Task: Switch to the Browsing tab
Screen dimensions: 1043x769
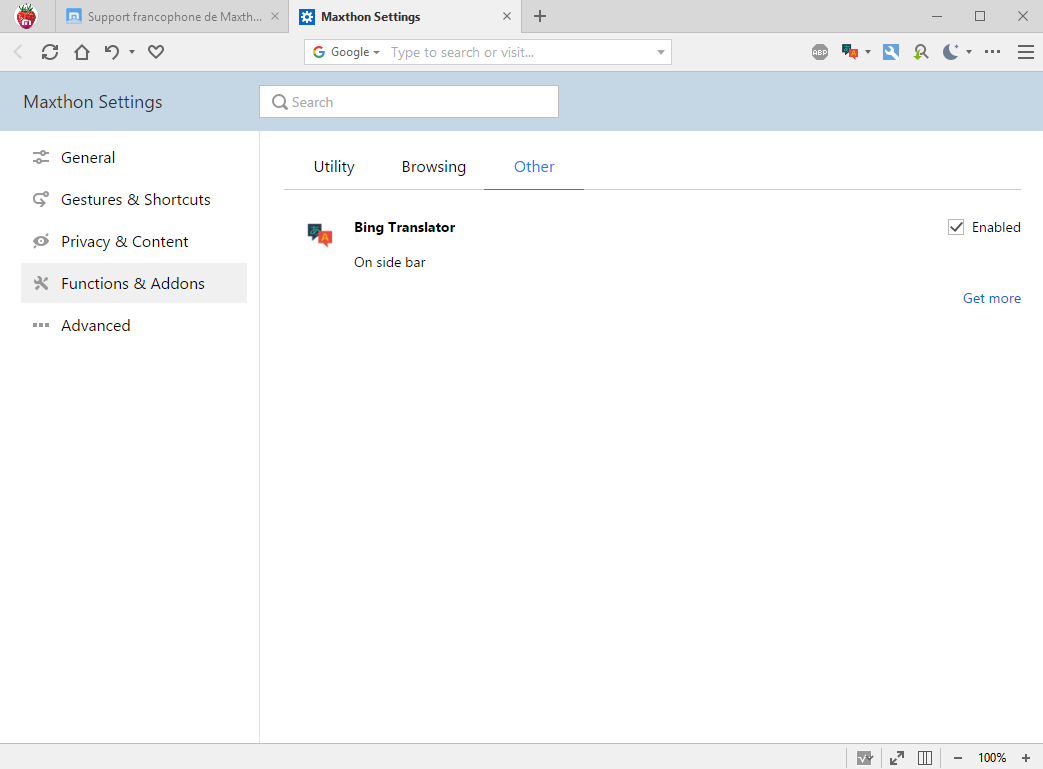Action: [x=434, y=167]
